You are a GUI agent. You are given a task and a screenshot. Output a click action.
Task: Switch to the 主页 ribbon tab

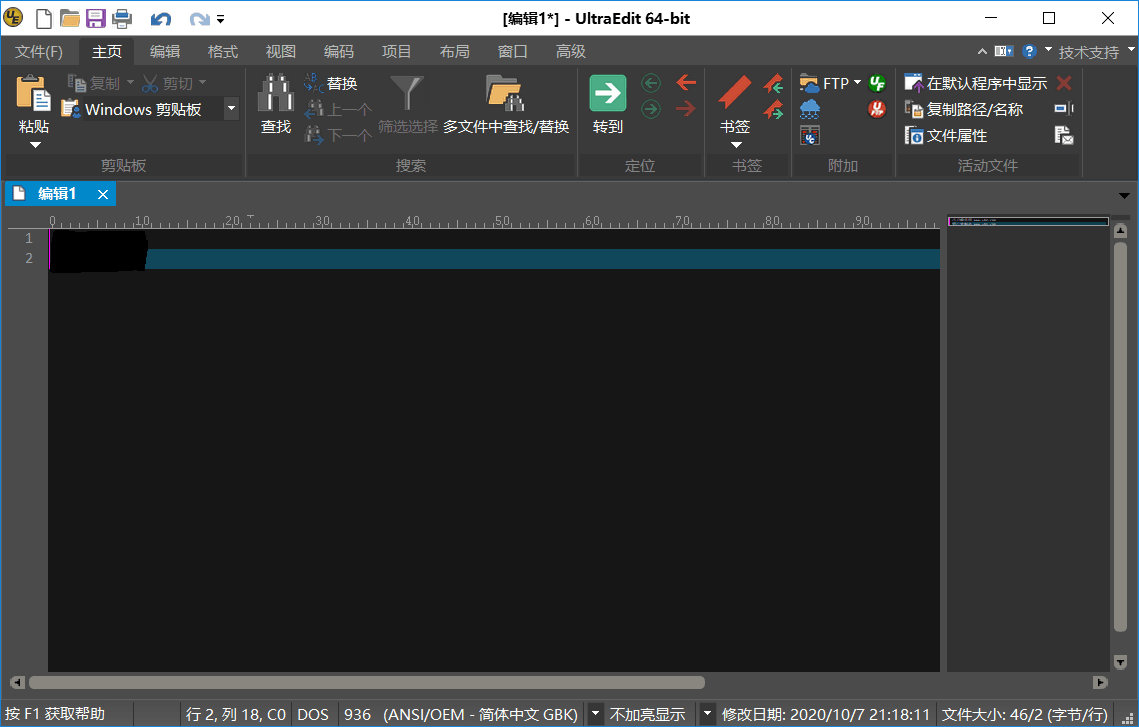tap(107, 52)
